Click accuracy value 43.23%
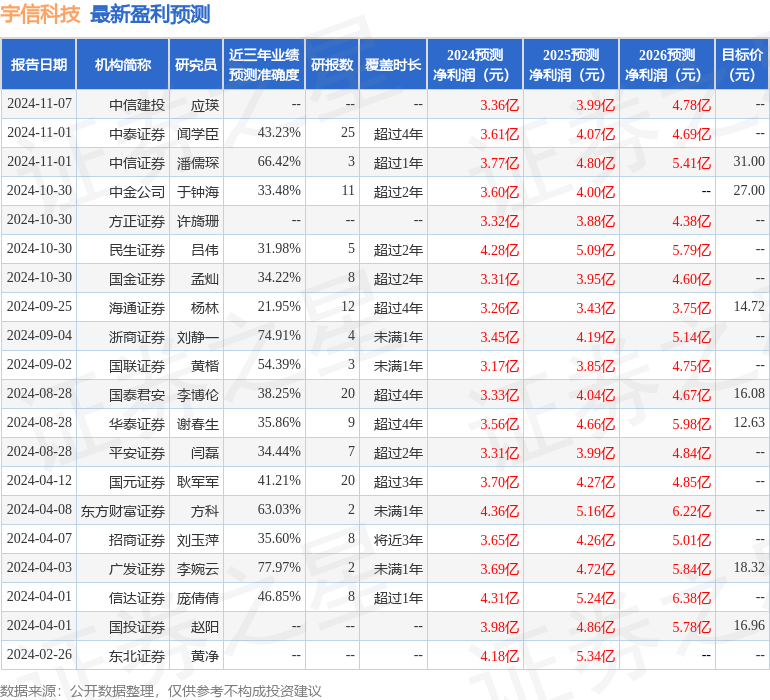Image resolution: width=770 pixels, height=700 pixels. [x=279, y=133]
